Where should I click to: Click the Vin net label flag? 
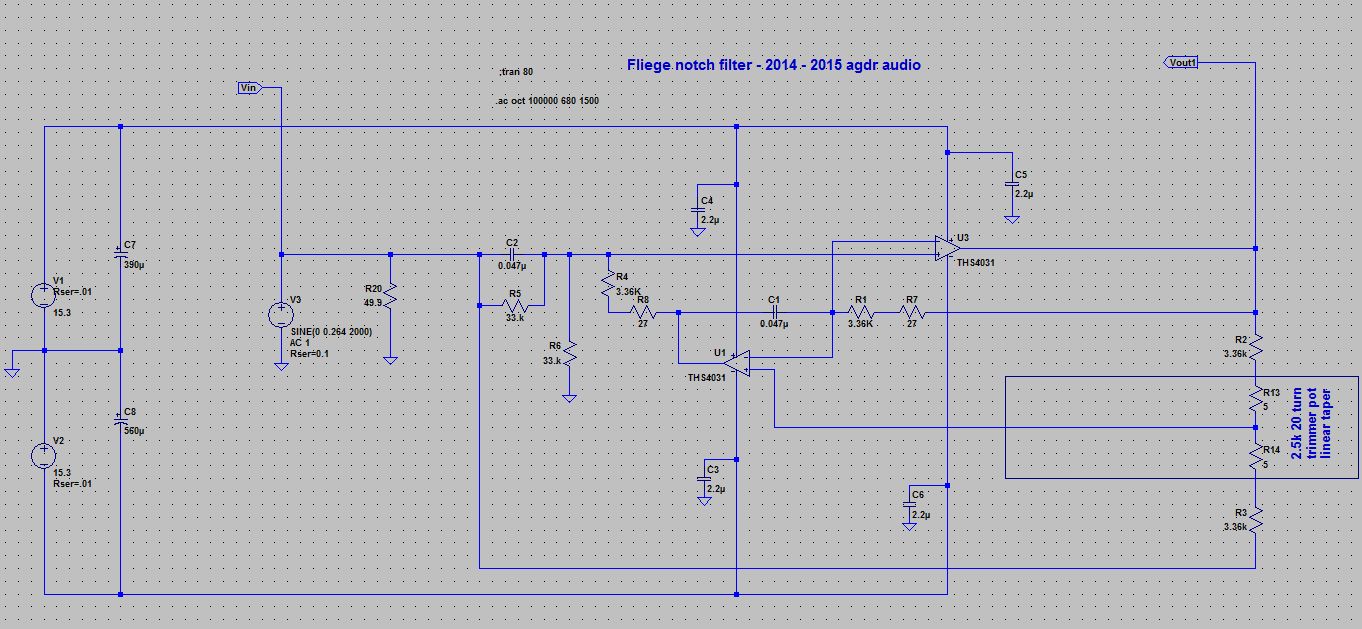(x=252, y=88)
